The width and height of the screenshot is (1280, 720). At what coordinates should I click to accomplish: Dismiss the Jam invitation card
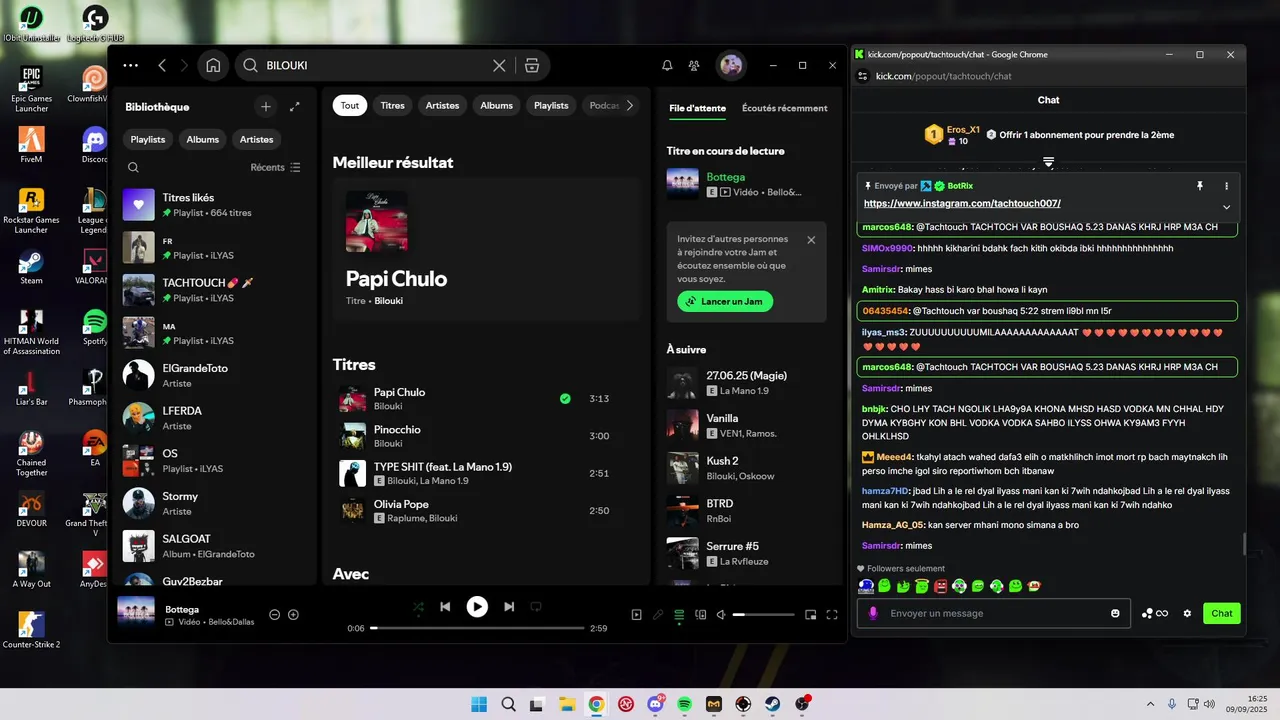tap(811, 240)
